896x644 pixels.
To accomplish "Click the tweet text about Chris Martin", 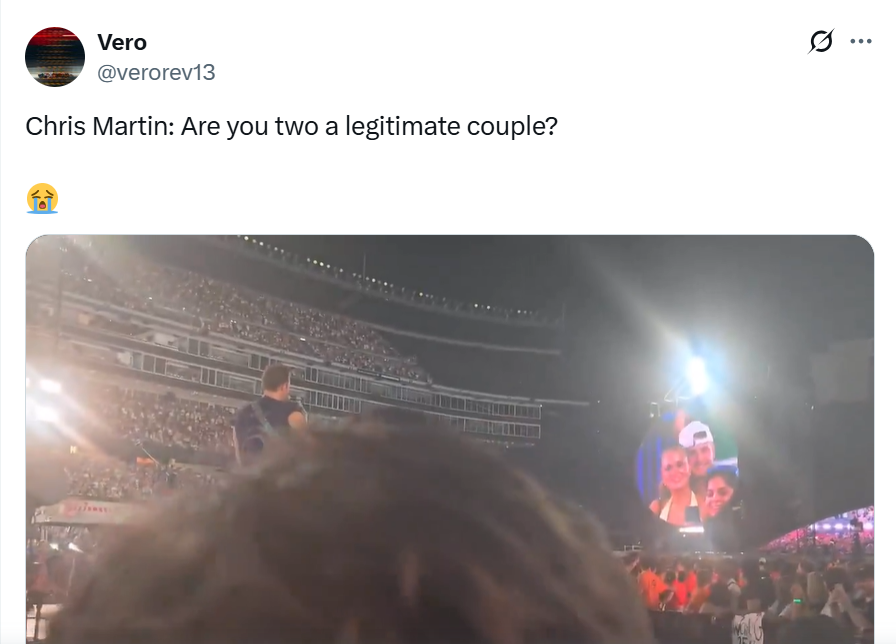I will pos(291,126).
